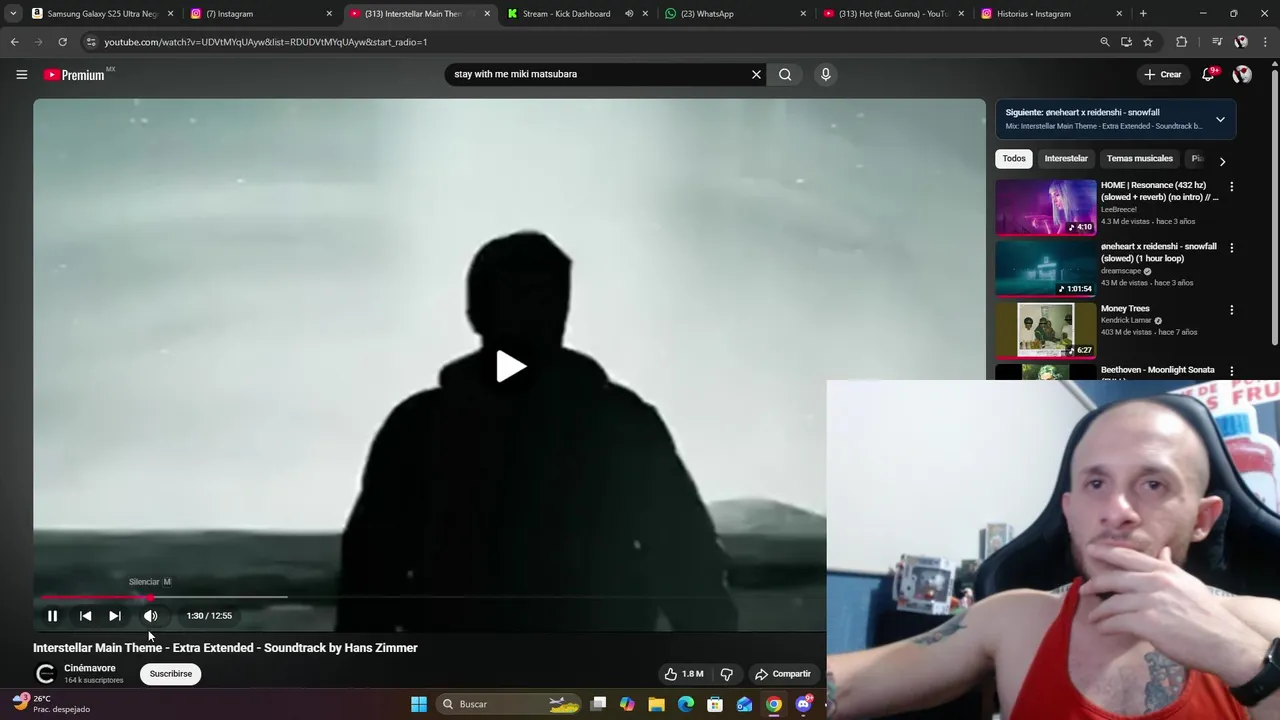Open the Chrome three-dot menu
Image resolution: width=1280 pixels, height=720 pixels.
[1266, 42]
